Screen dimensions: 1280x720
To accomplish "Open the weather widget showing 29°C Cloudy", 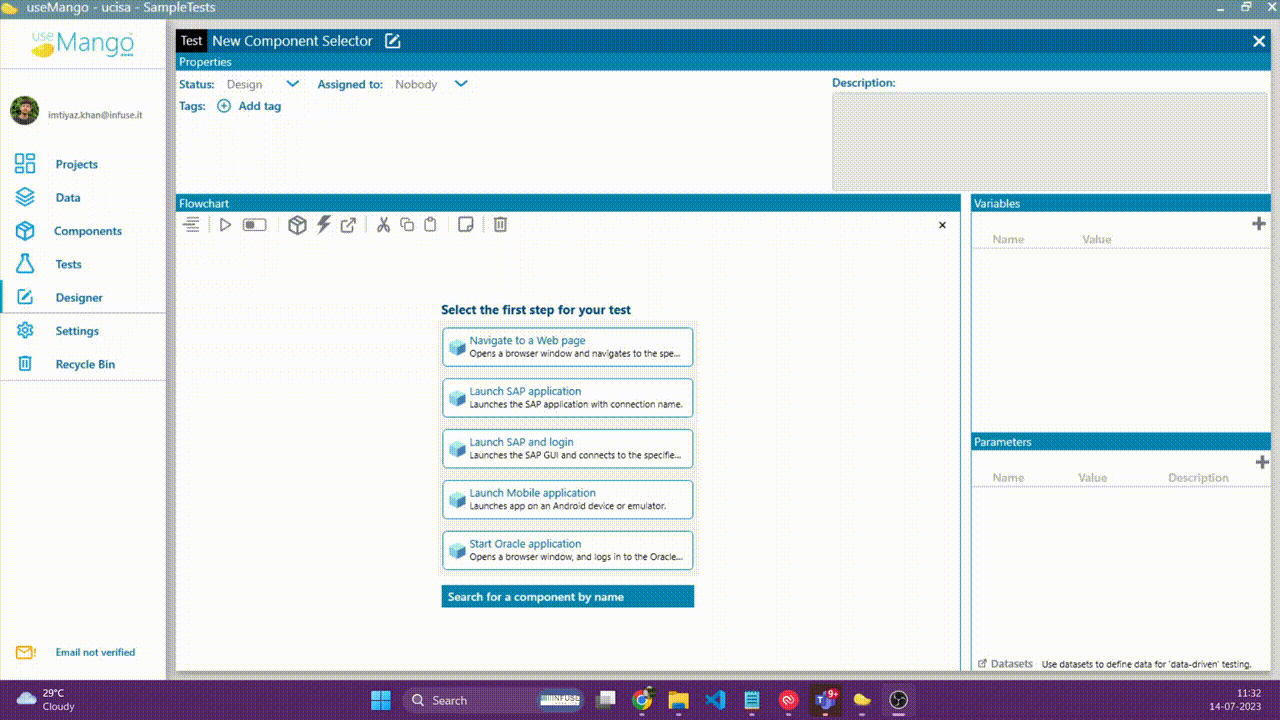I will 46,700.
